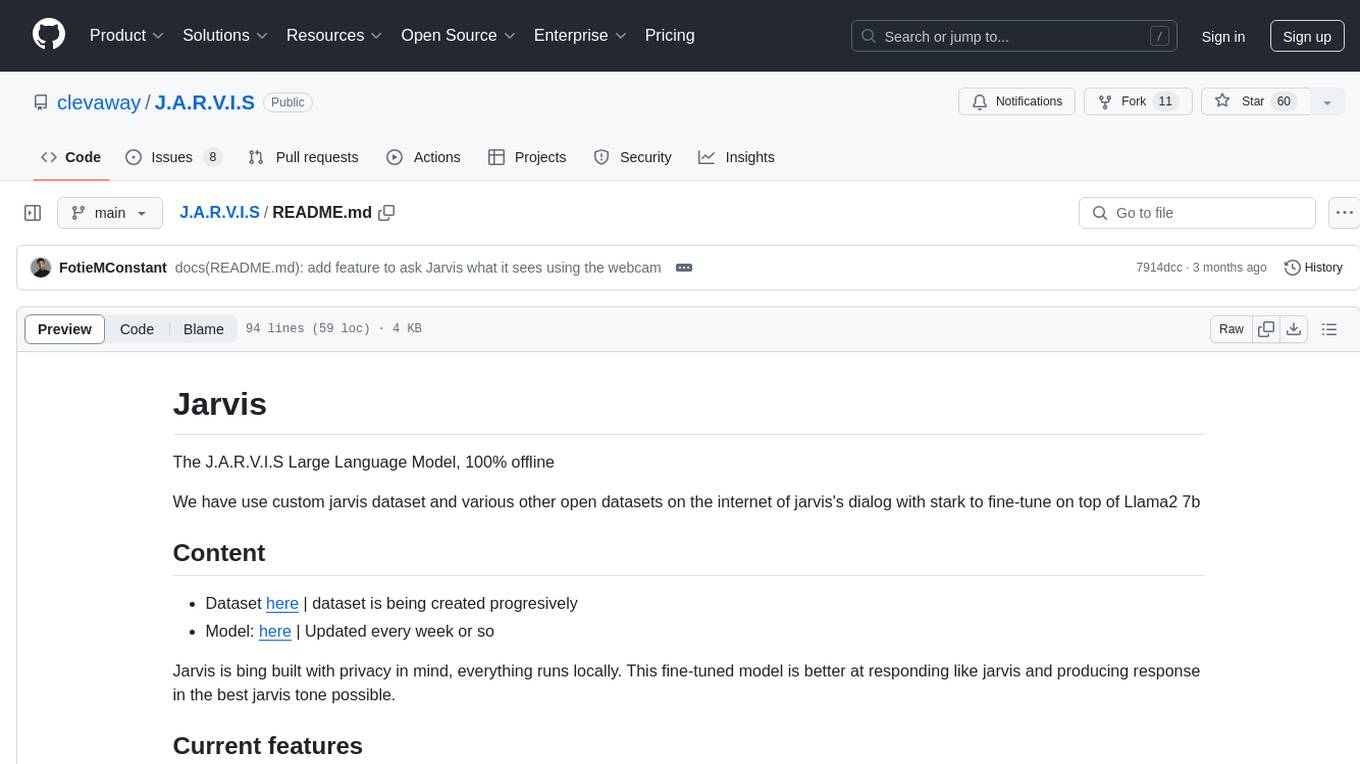Click the Notifications bell button
Viewport: 1360px width, 764px height.
click(1017, 102)
